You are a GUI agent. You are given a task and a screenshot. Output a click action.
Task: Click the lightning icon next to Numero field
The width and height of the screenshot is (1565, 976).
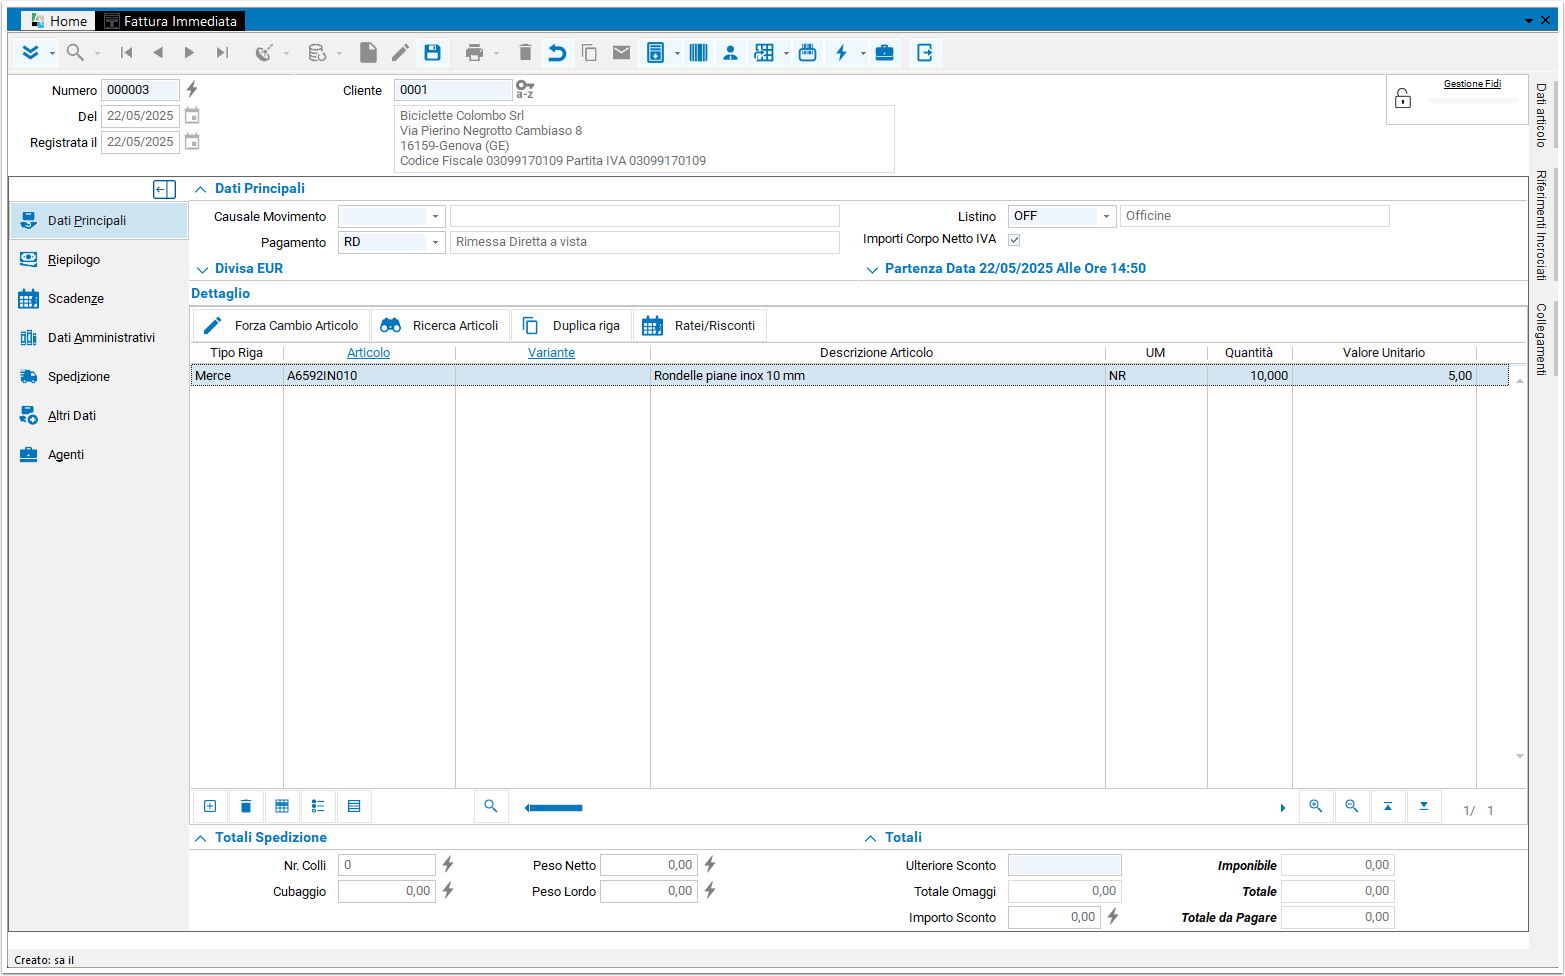pyautogui.click(x=192, y=90)
